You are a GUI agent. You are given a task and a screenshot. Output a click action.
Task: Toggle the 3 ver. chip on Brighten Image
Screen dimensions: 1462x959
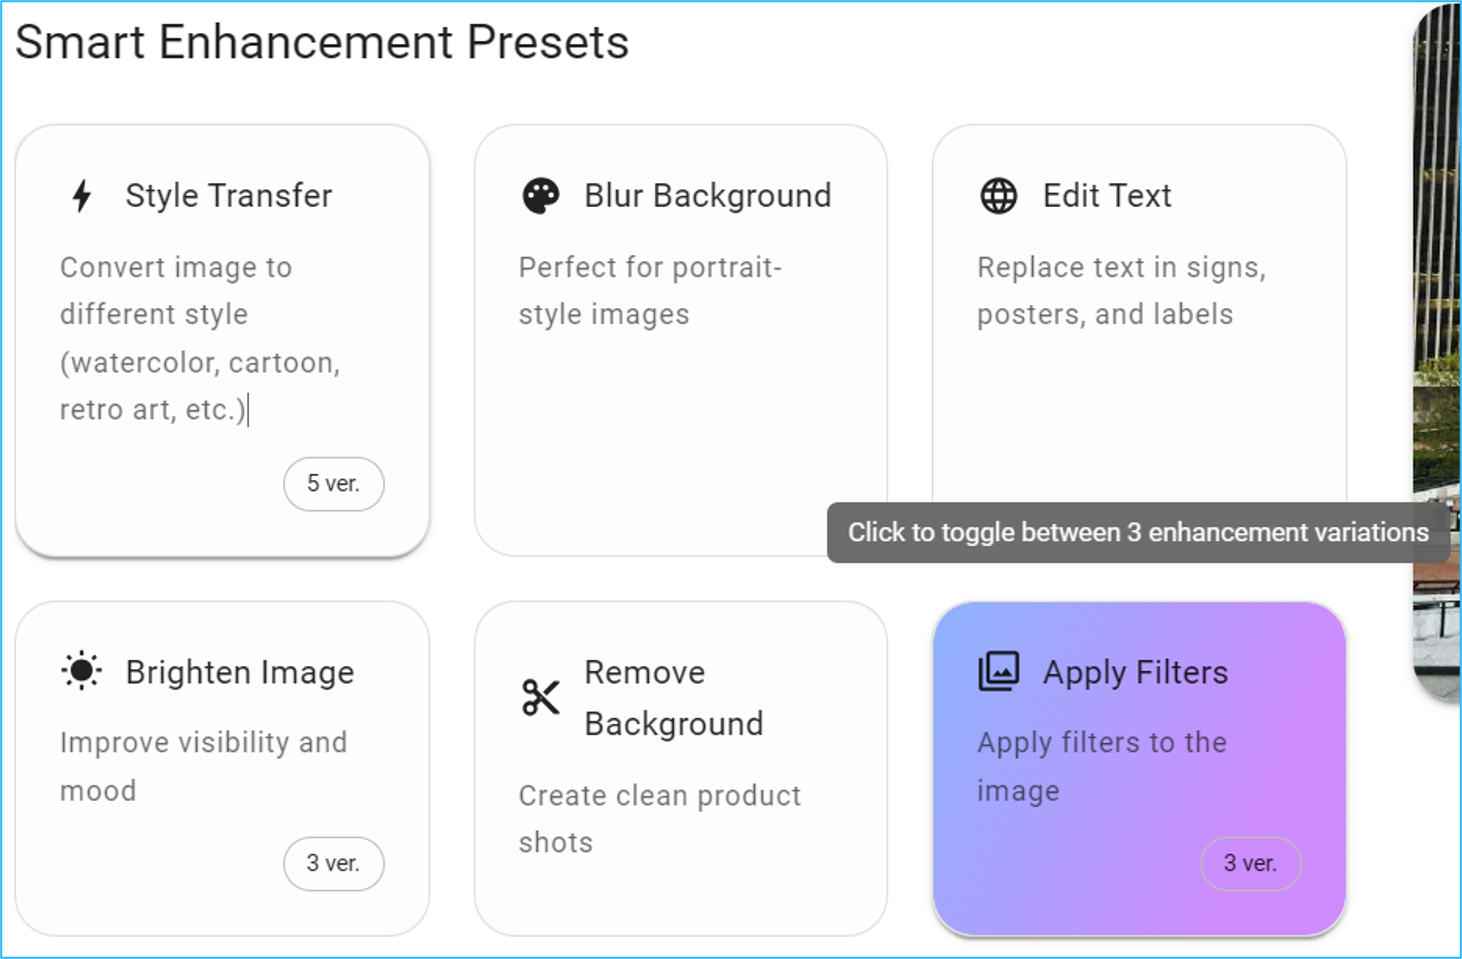pyautogui.click(x=334, y=864)
